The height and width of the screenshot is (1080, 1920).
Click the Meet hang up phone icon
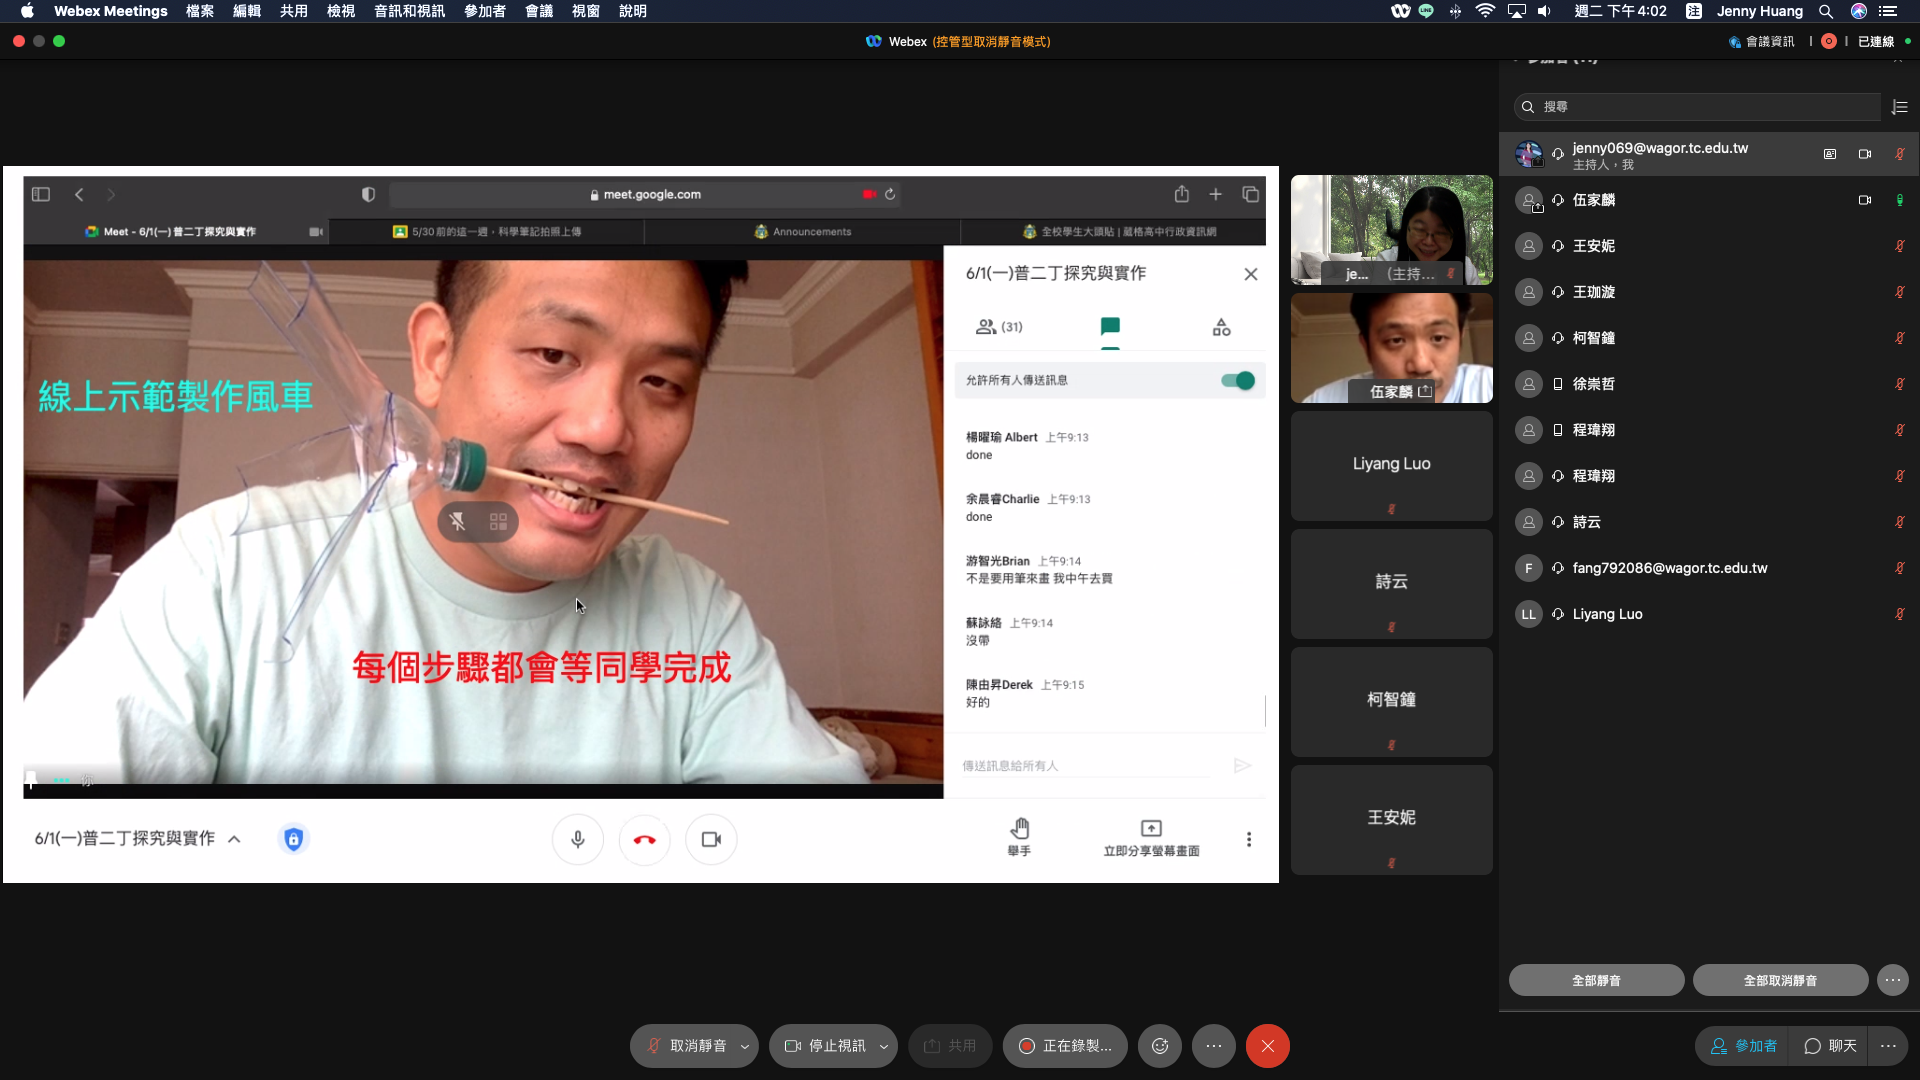coord(645,839)
